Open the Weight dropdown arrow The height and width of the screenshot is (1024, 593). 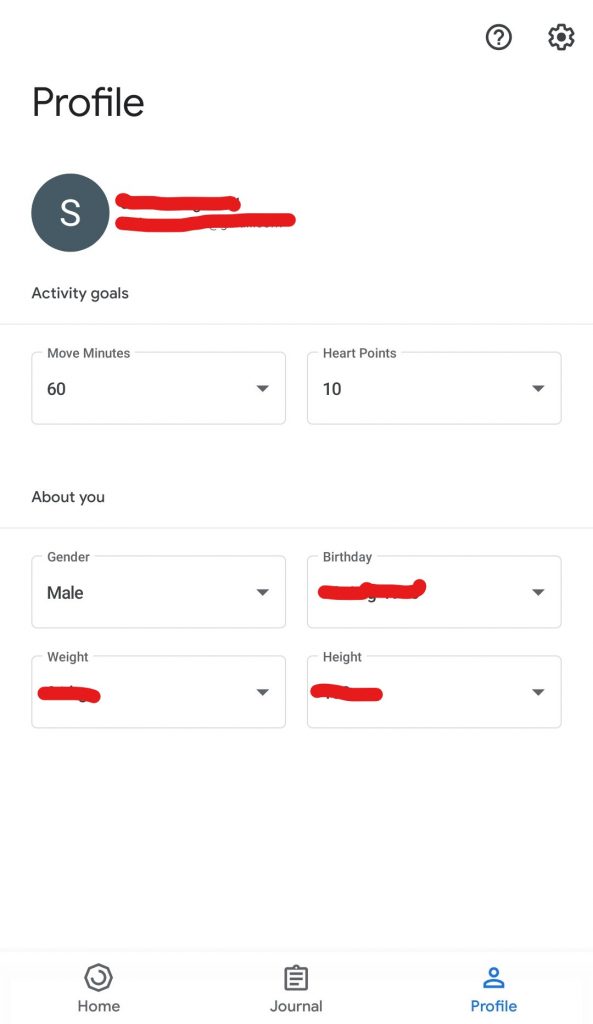click(263, 692)
